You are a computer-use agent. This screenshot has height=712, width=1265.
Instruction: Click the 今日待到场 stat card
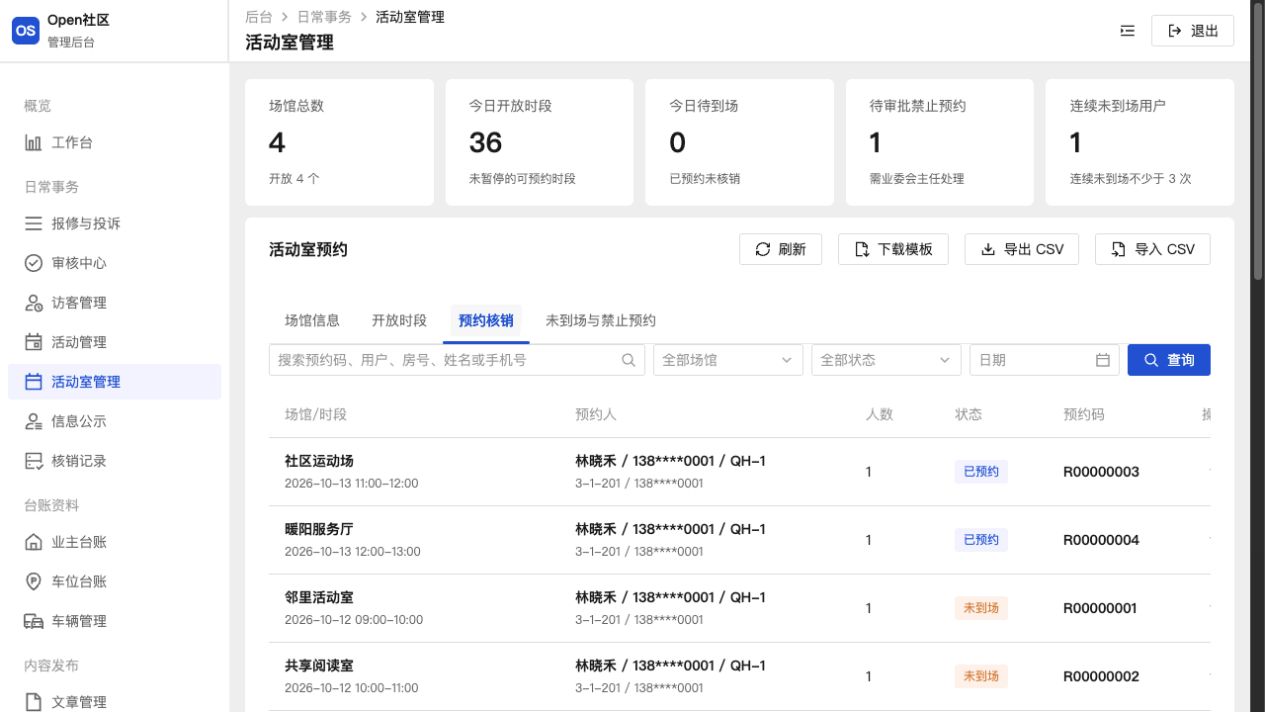(x=739, y=142)
